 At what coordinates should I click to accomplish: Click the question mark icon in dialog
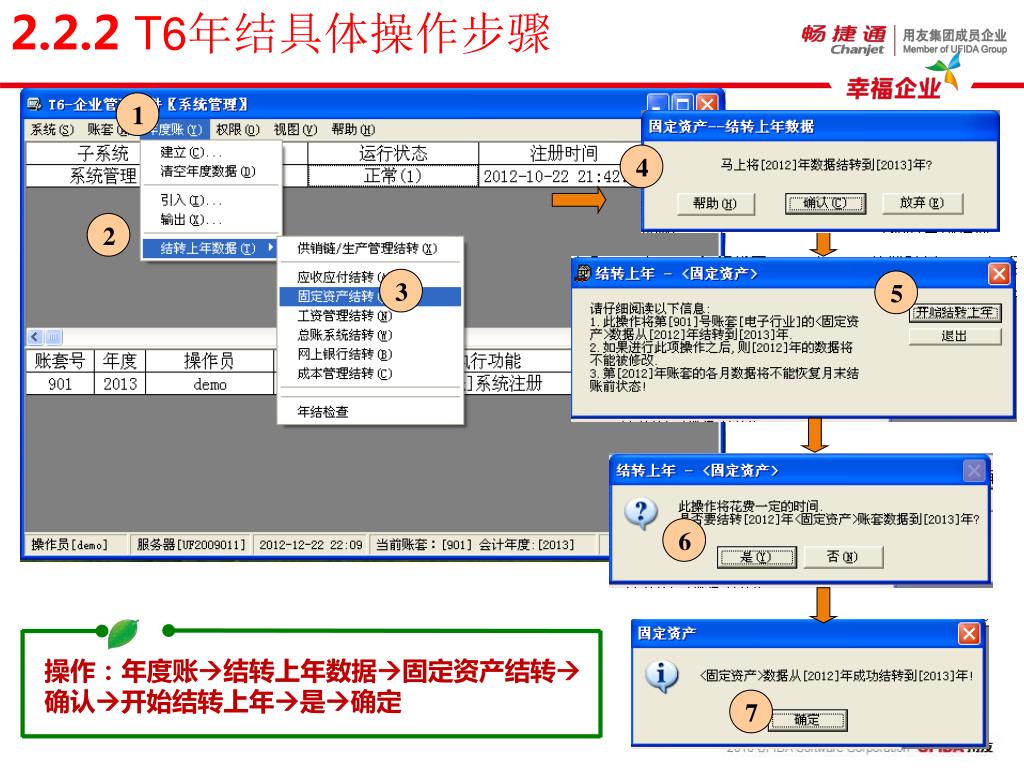pos(641,514)
